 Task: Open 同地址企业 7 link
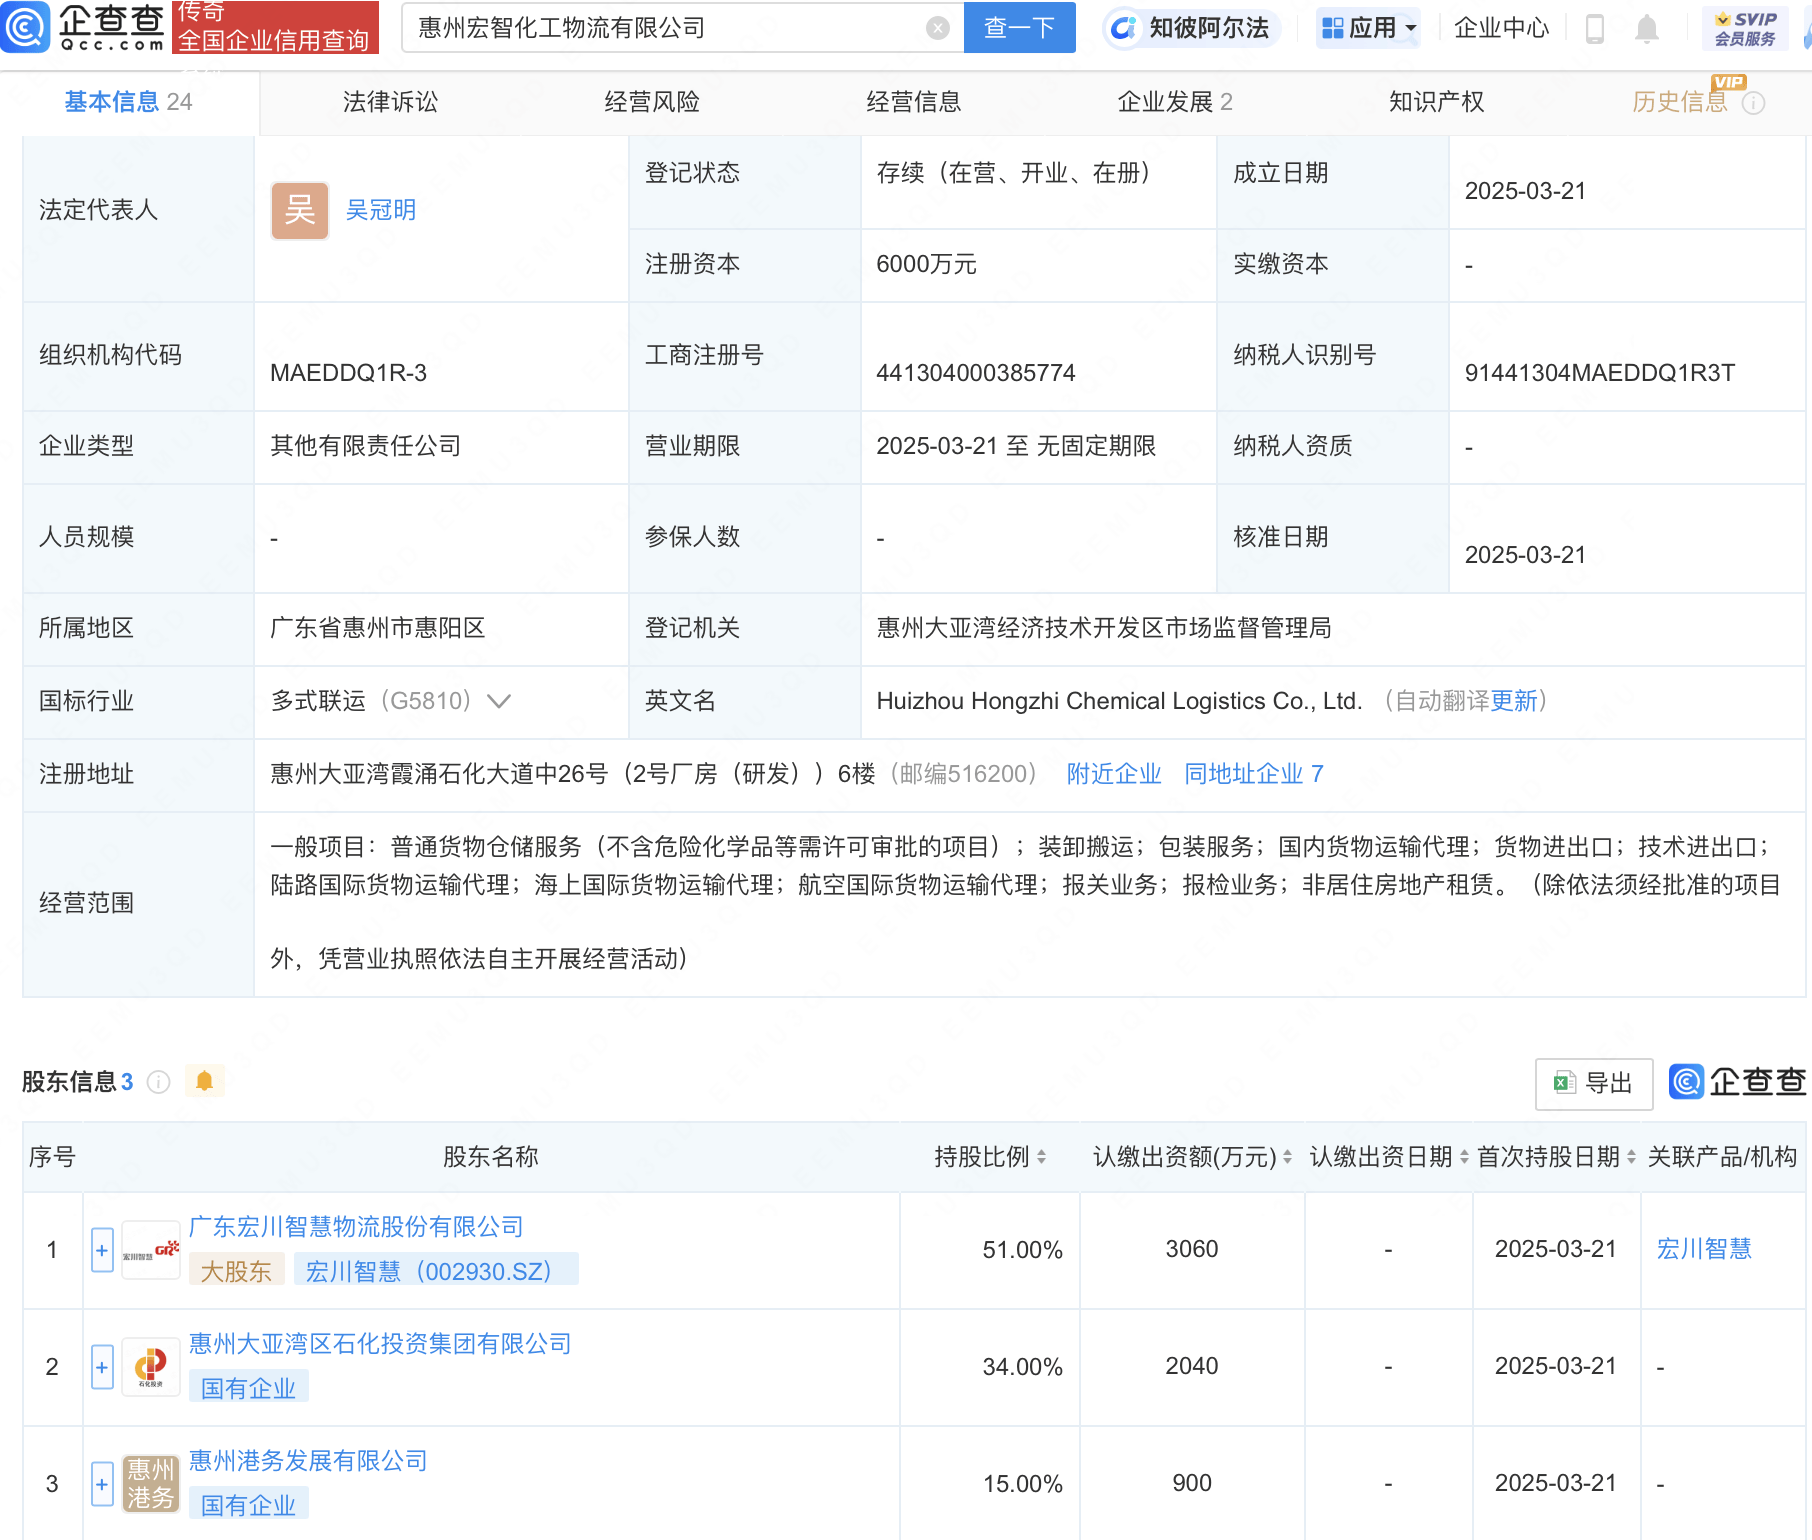tap(1254, 774)
